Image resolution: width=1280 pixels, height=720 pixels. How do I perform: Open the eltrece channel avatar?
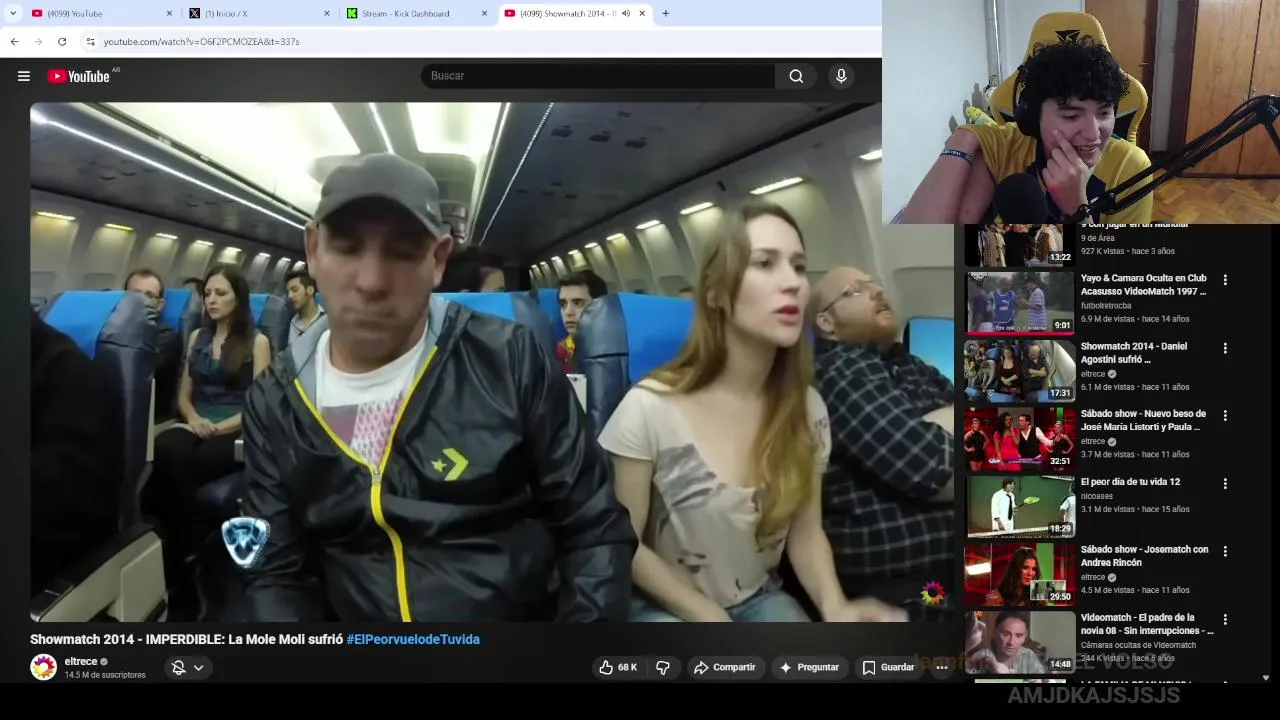pyautogui.click(x=43, y=667)
